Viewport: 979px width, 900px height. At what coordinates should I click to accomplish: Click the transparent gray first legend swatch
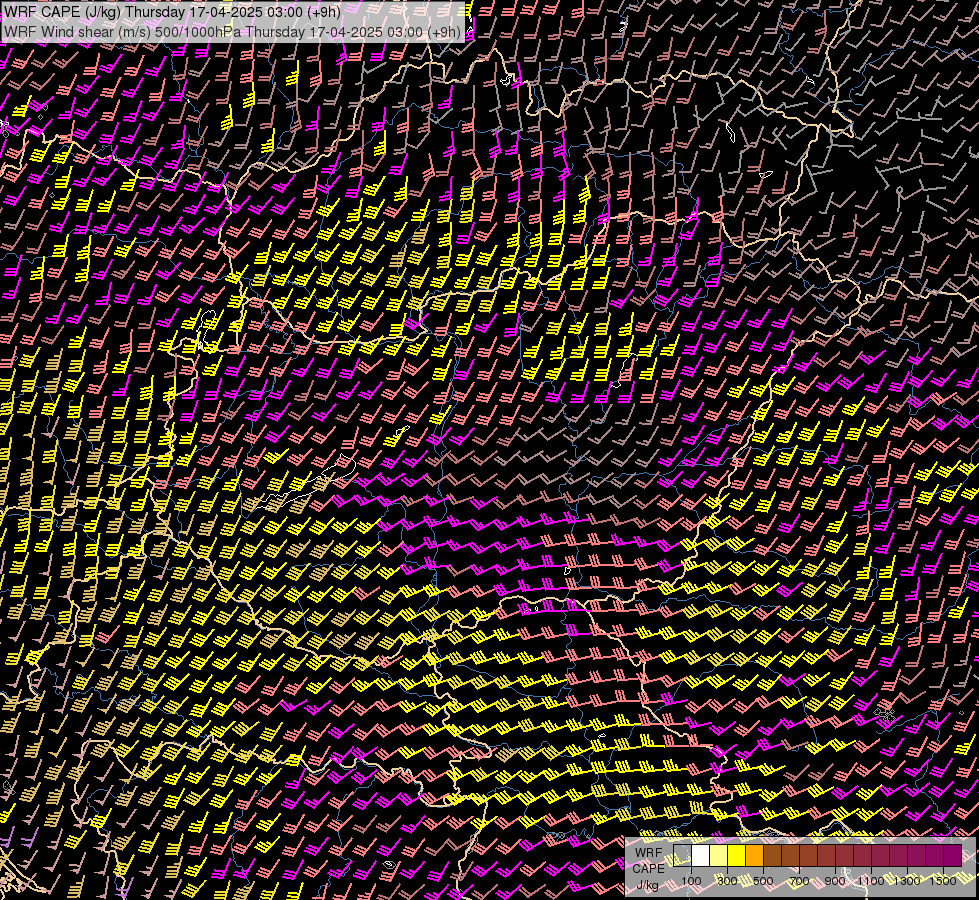[x=682, y=855]
